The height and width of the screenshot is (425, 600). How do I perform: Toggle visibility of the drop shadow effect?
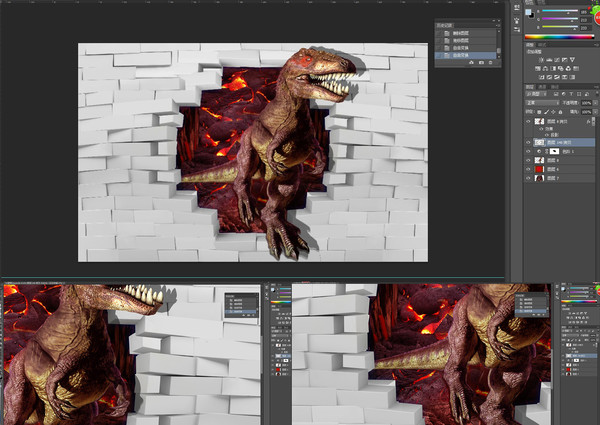547,135
